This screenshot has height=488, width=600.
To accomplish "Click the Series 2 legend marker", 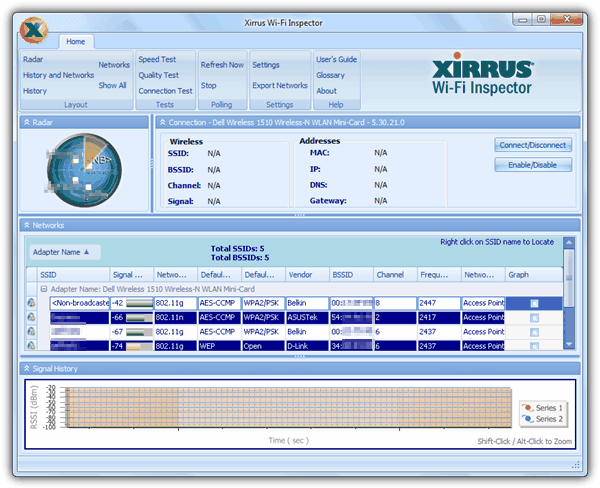I will 527,419.
